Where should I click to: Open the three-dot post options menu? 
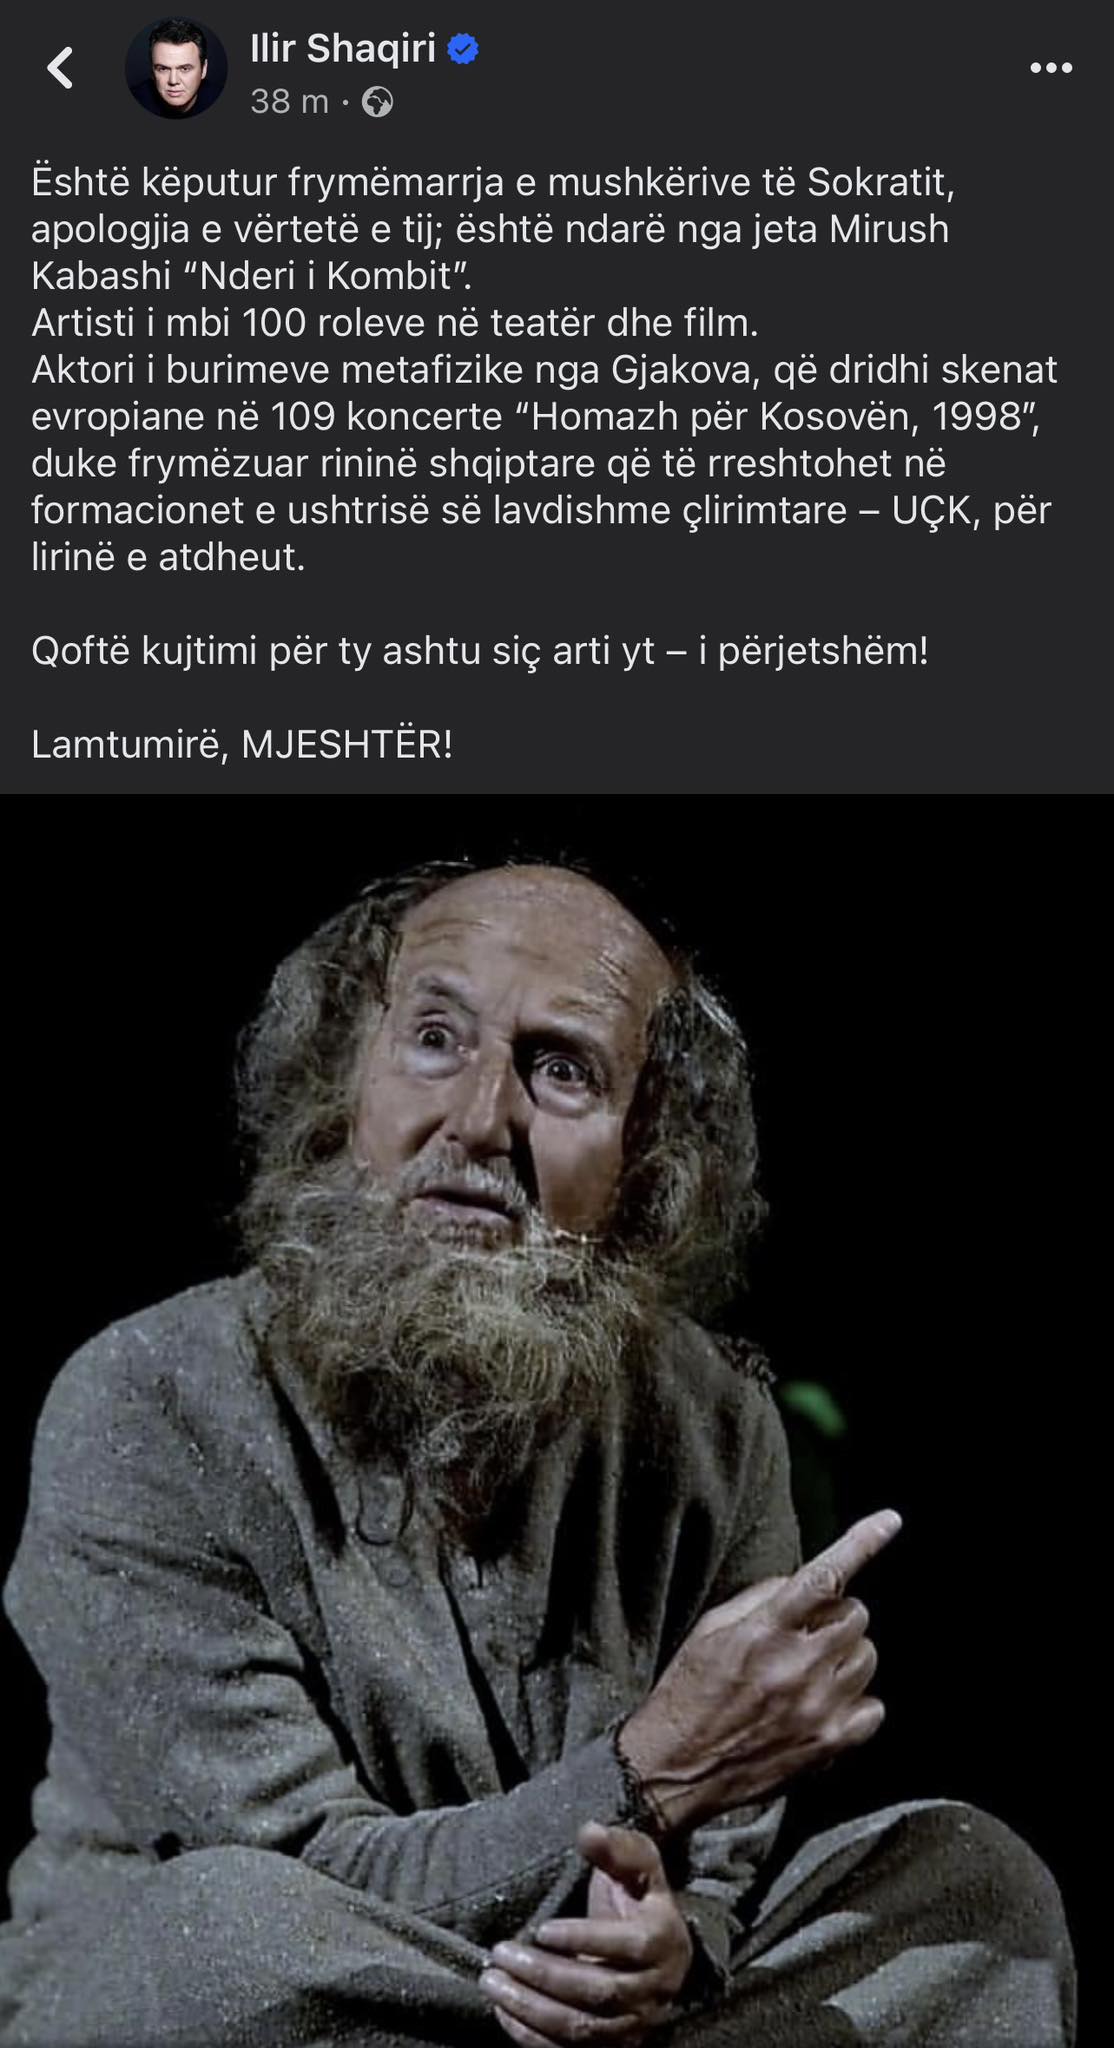coord(1051,68)
